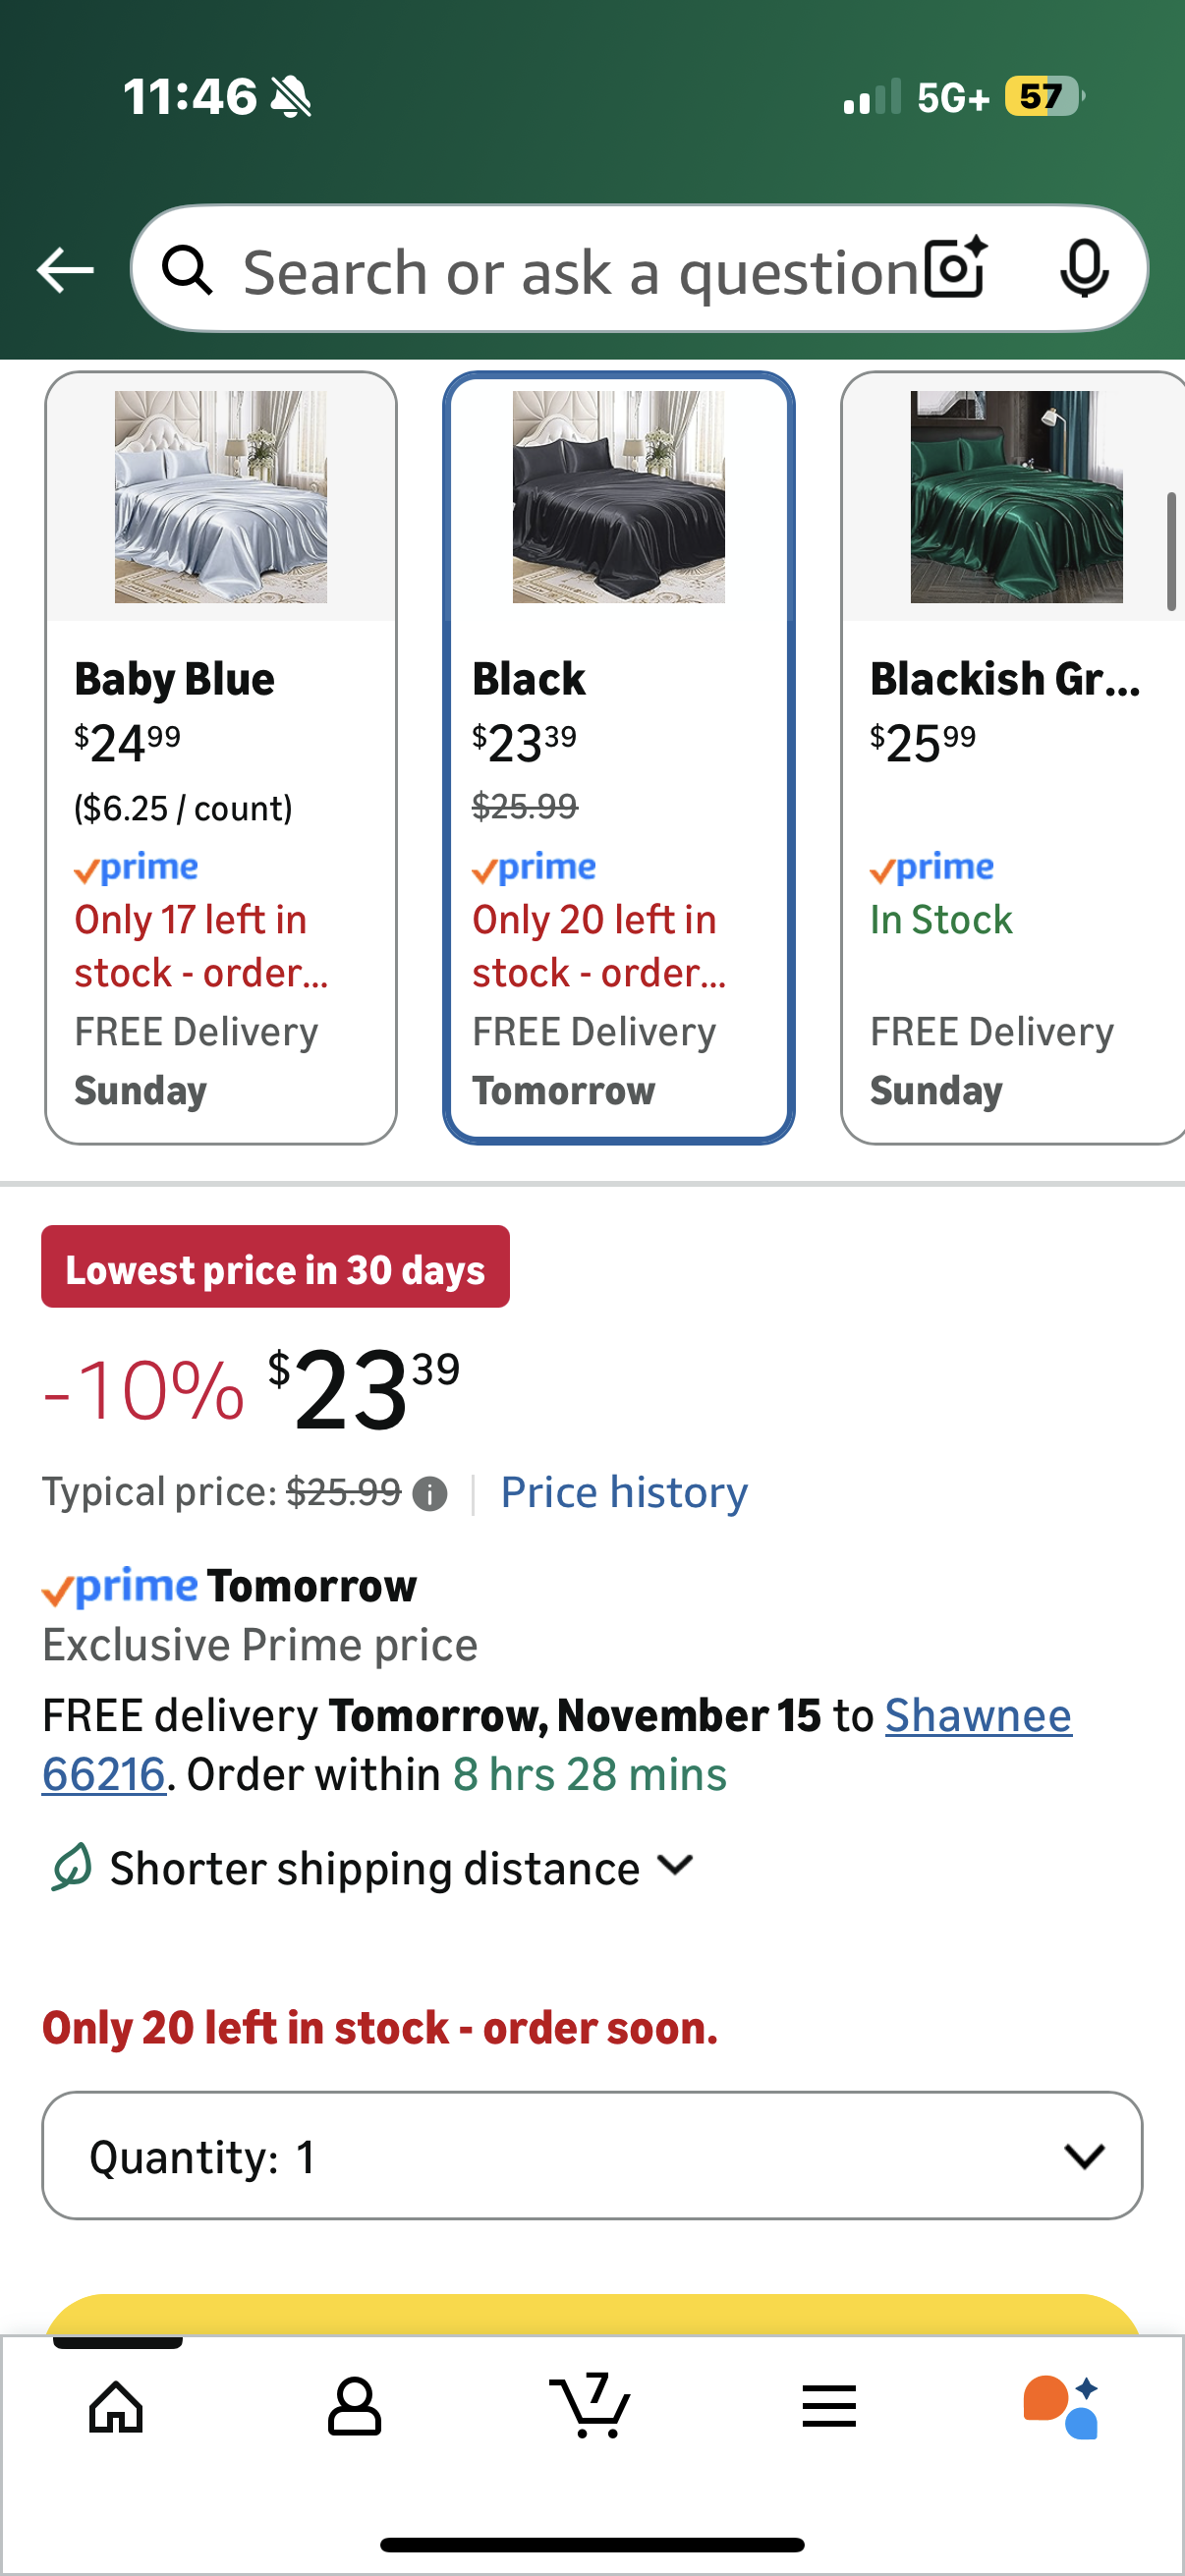The height and width of the screenshot is (2576, 1185).
Task: Tap the Blackish Green sheet thumbnail image
Action: 1016,497
